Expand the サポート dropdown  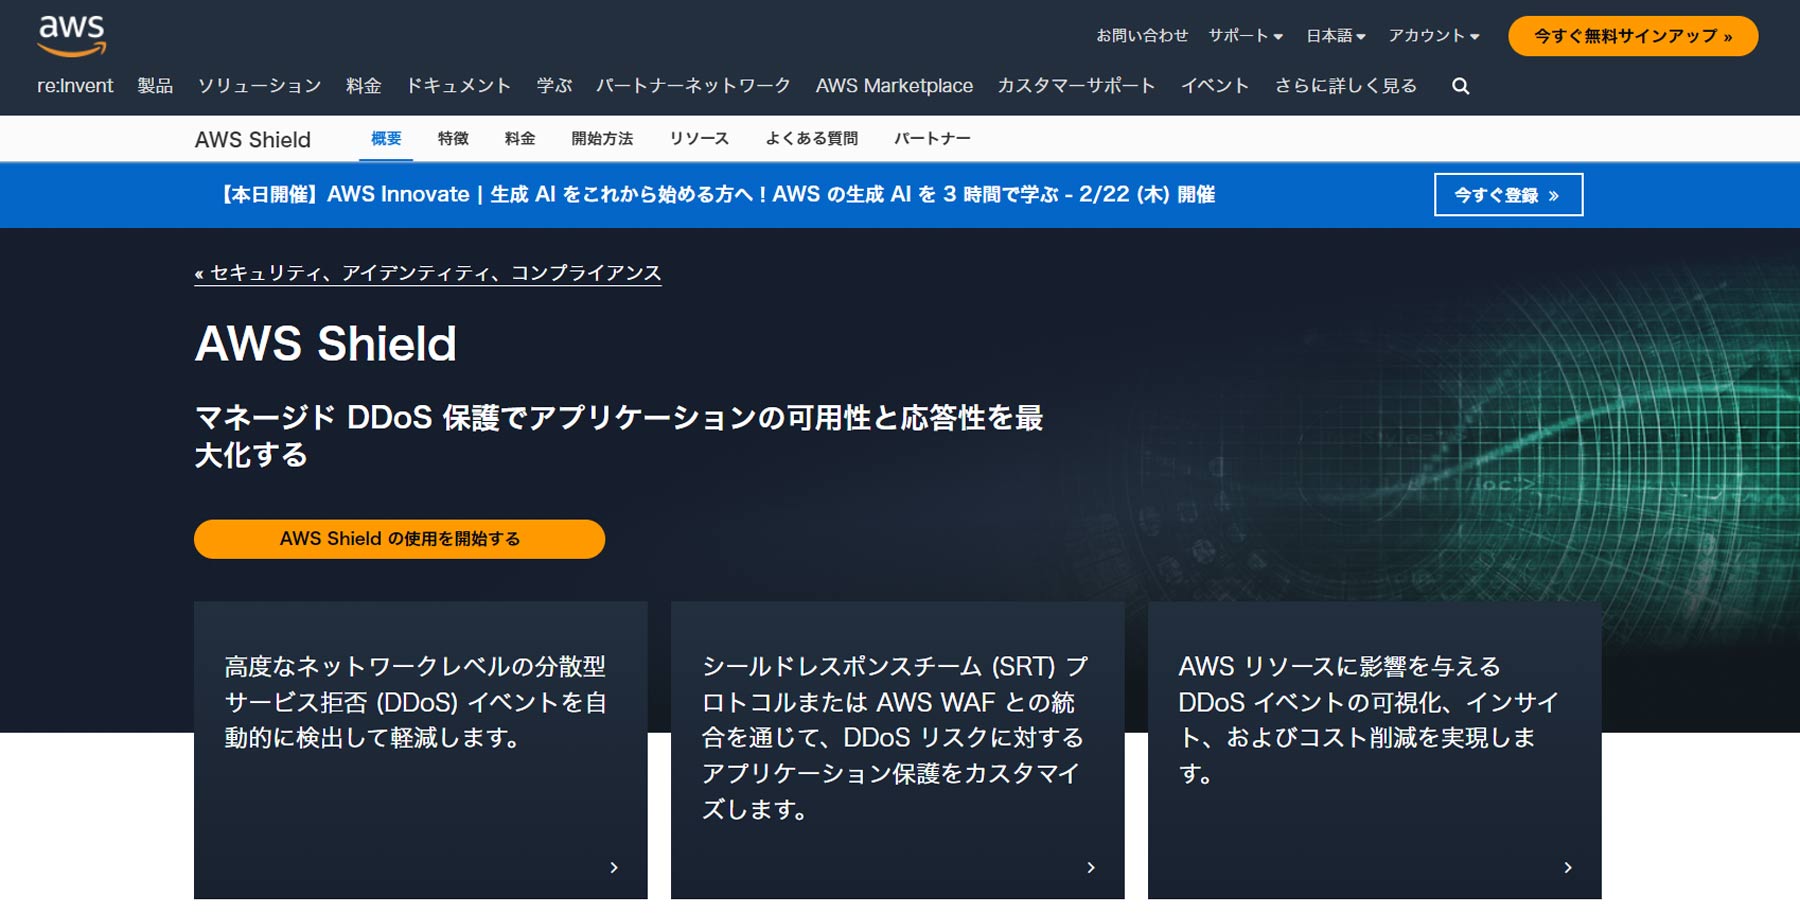(1242, 34)
